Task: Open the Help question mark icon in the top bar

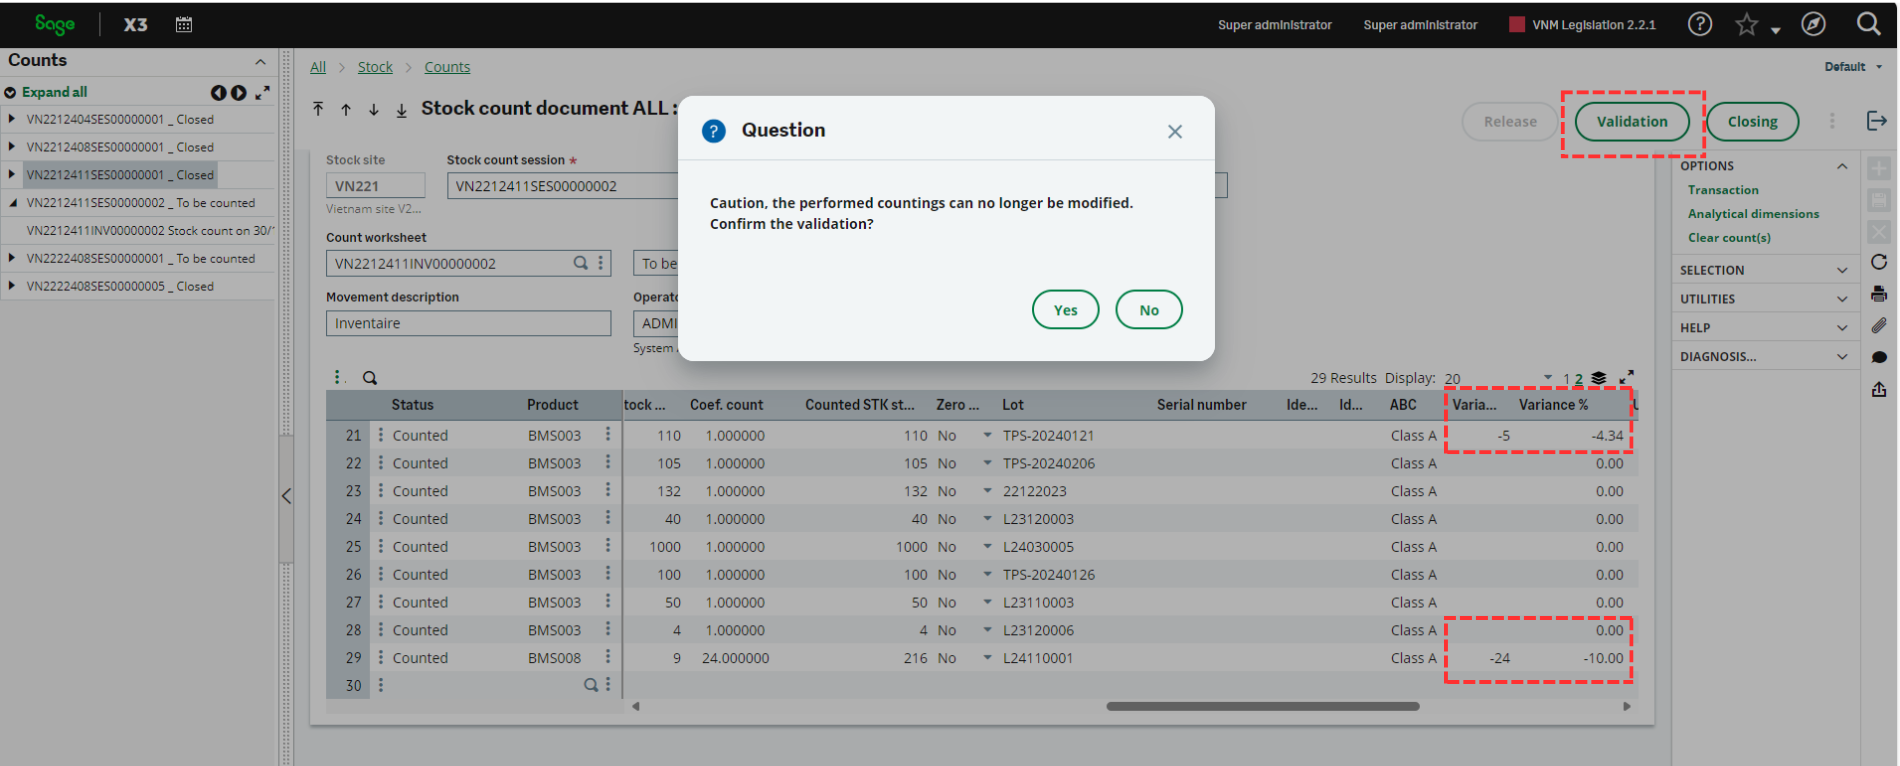Action: (1700, 24)
